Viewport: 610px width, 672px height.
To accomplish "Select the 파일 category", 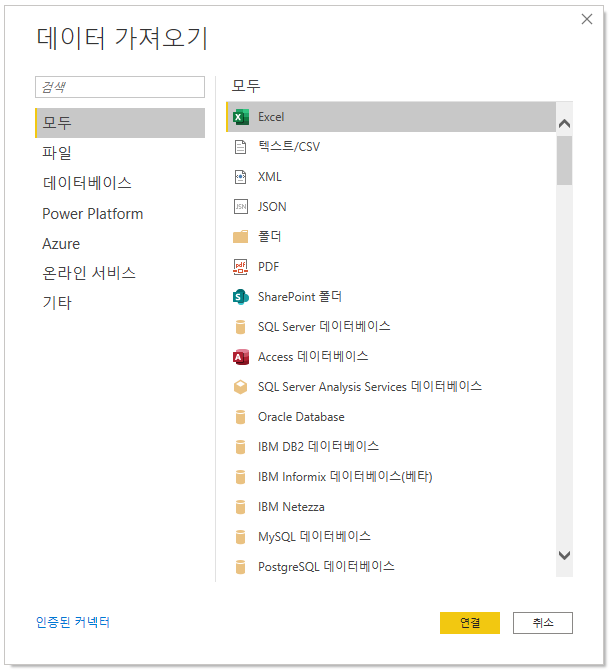I will click(x=120, y=153).
